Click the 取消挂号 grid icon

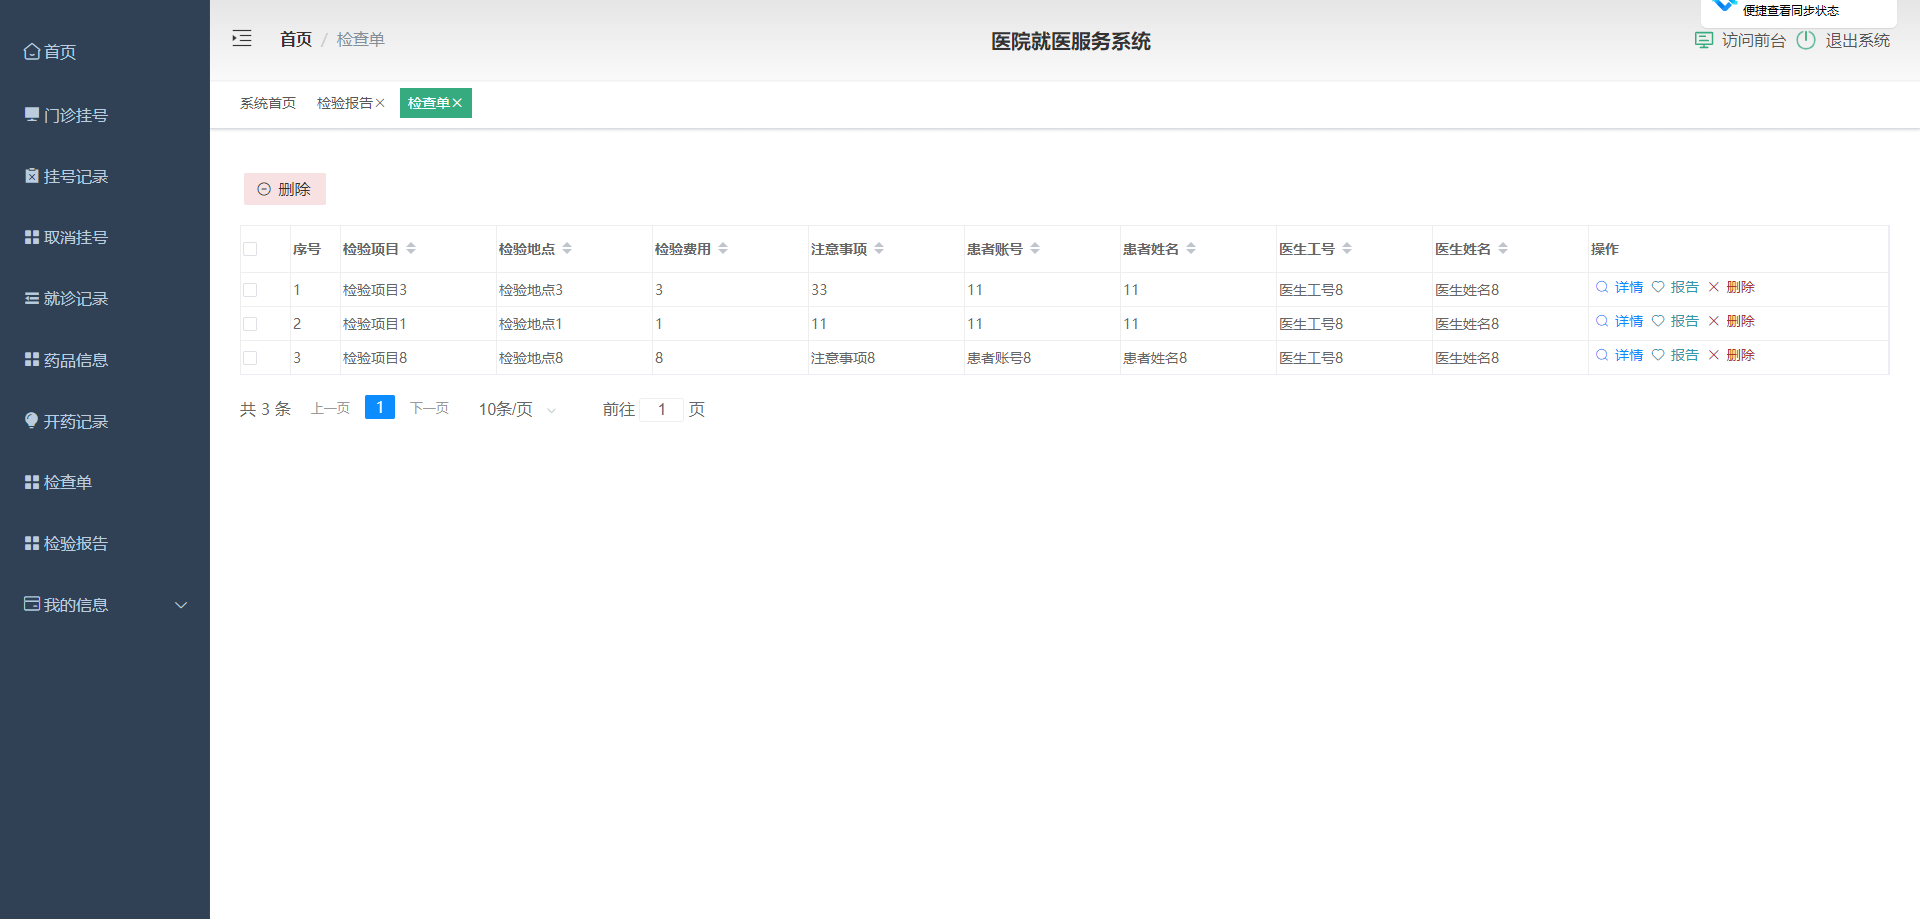coord(32,237)
